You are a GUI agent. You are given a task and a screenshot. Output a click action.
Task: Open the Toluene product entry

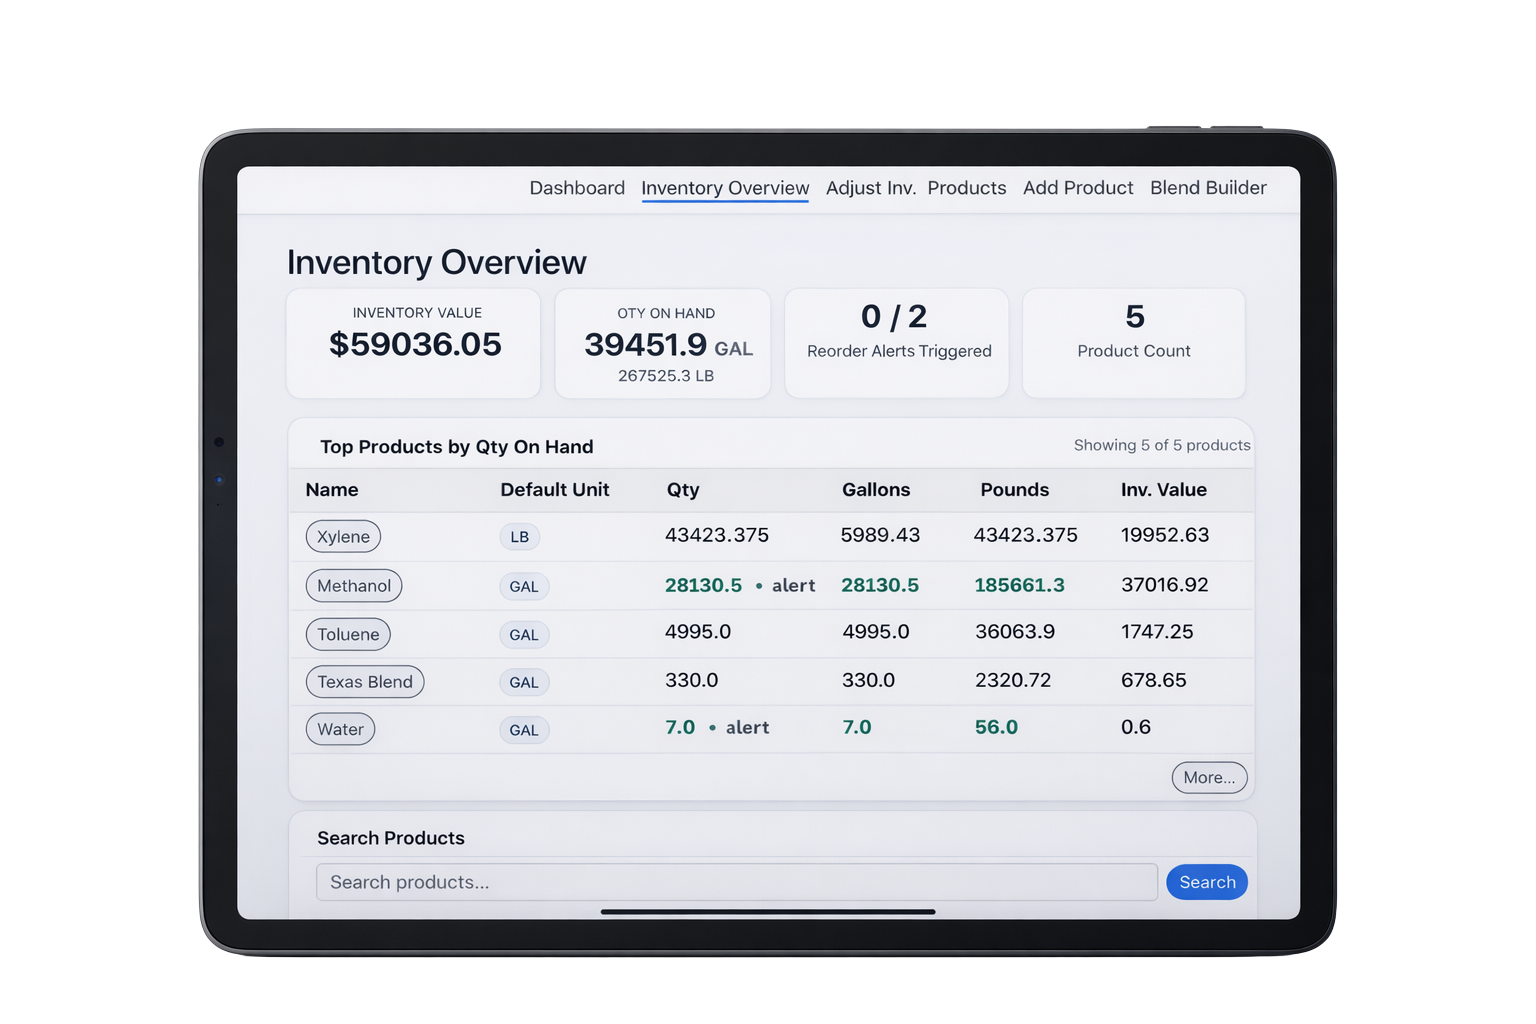click(x=348, y=634)
